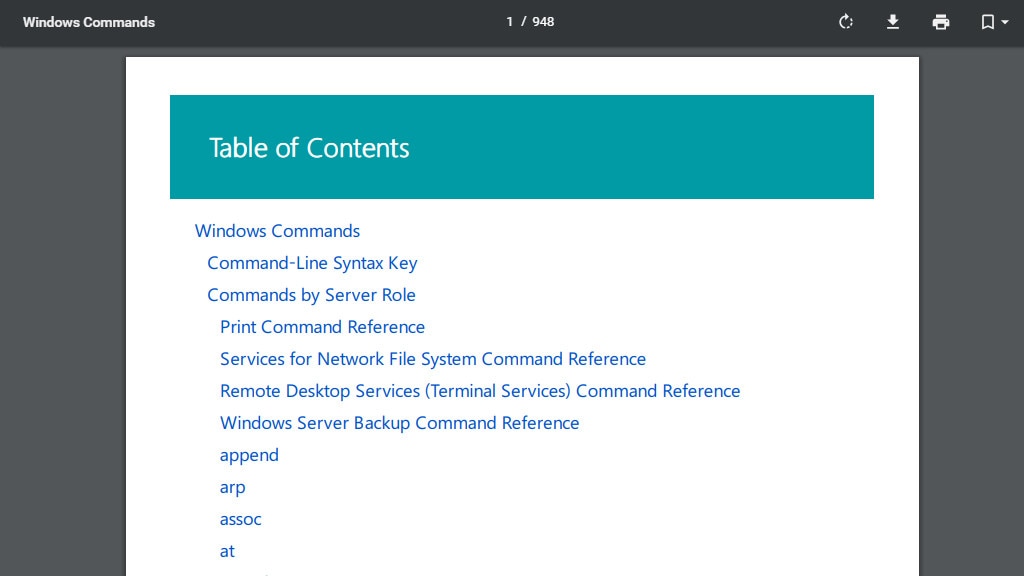Click the total page count 948
This screenshot has width=1024, height=576.
click(543, 22)
